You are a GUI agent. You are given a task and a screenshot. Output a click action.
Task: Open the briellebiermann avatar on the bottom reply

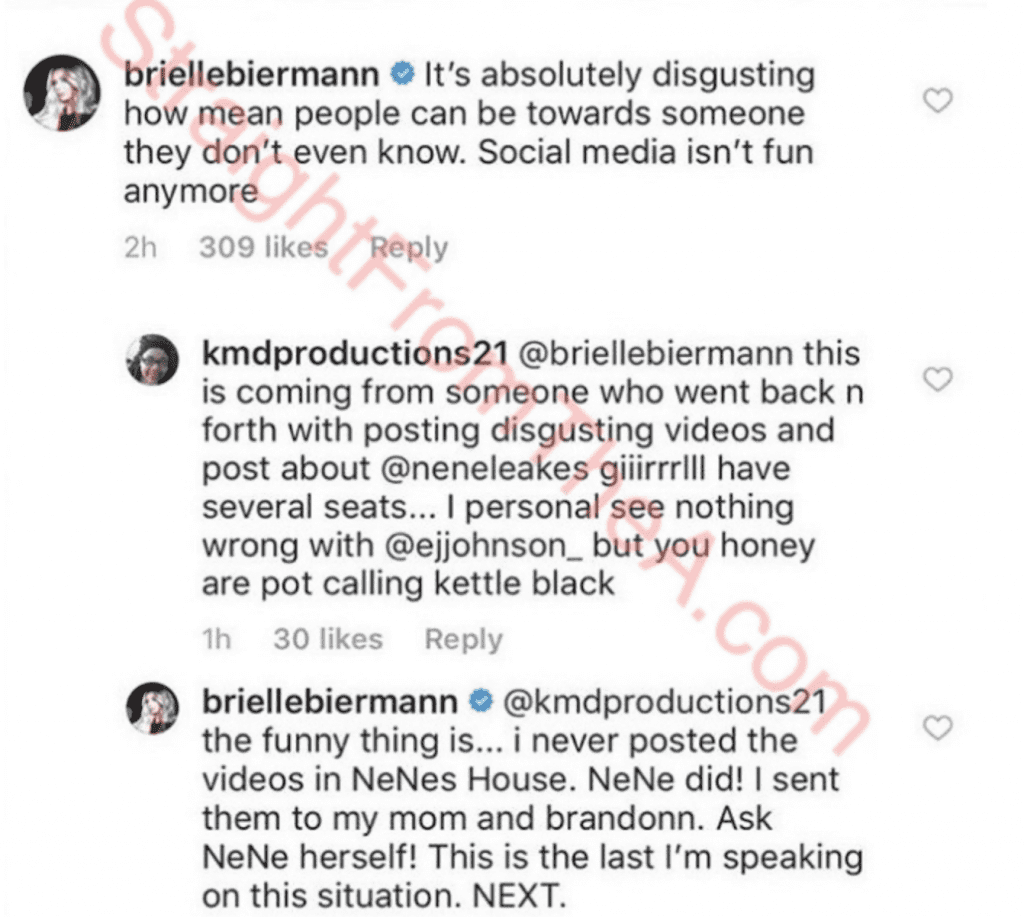click(x=152, y=712)
